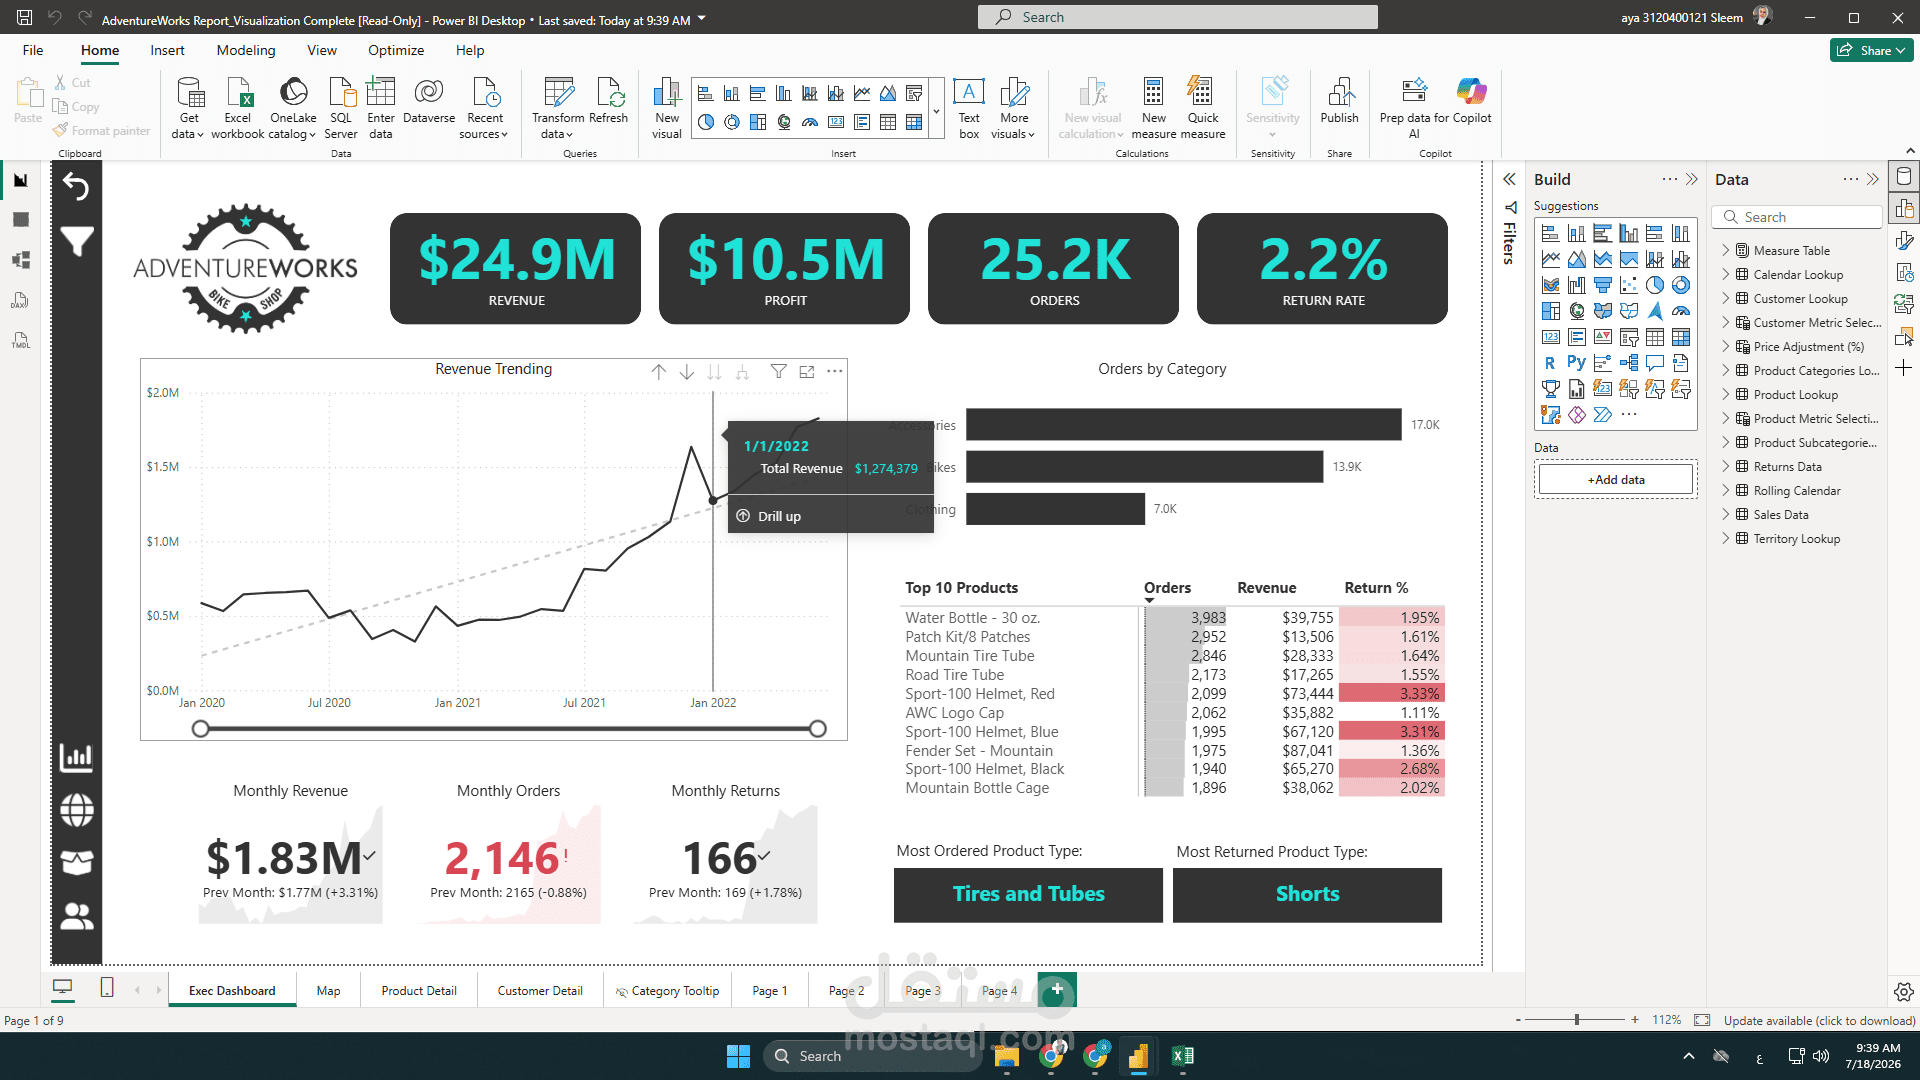
Task: Click the +Add data button
Action: pyautogui.click(x=1616, y=480)
